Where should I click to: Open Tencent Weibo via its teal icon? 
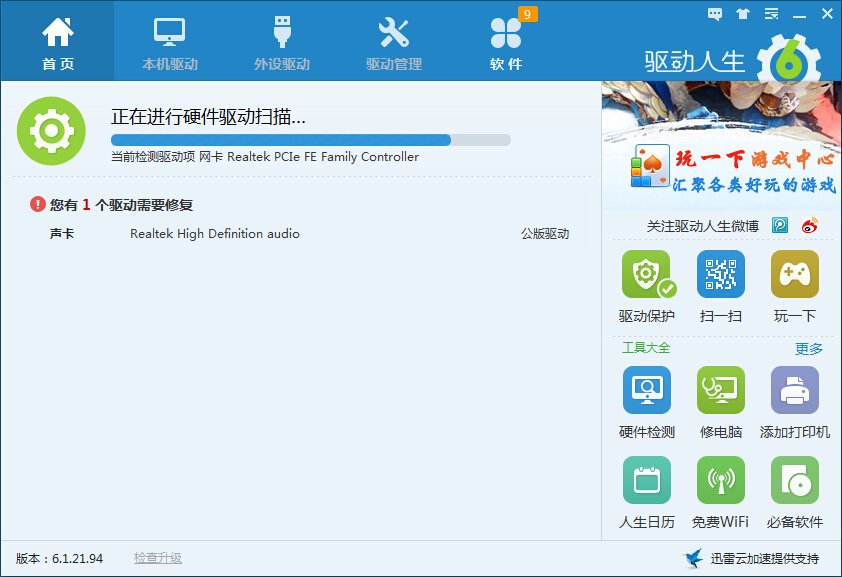click(x=780, y=225)
